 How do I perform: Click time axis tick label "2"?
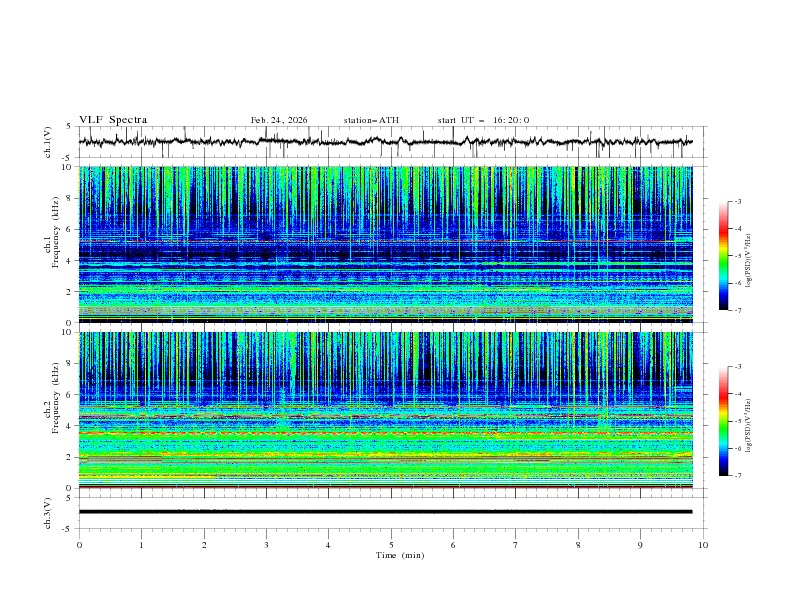point(204,545)
